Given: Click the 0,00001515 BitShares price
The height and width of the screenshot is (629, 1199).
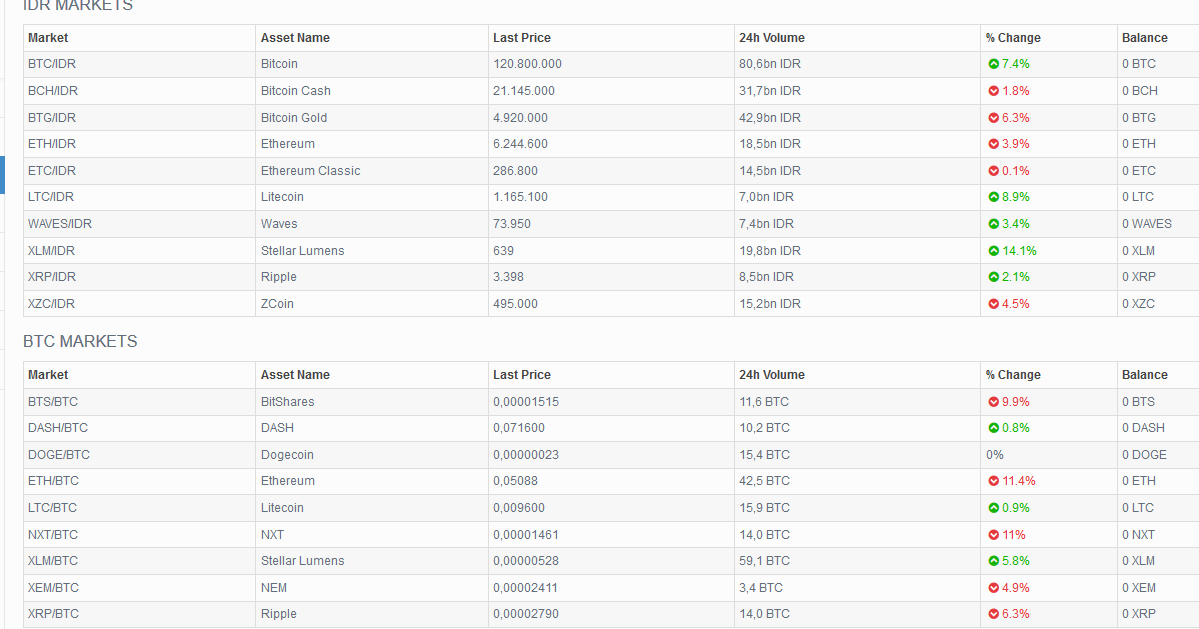Looking at the screenshot, I should click(526, 402).
